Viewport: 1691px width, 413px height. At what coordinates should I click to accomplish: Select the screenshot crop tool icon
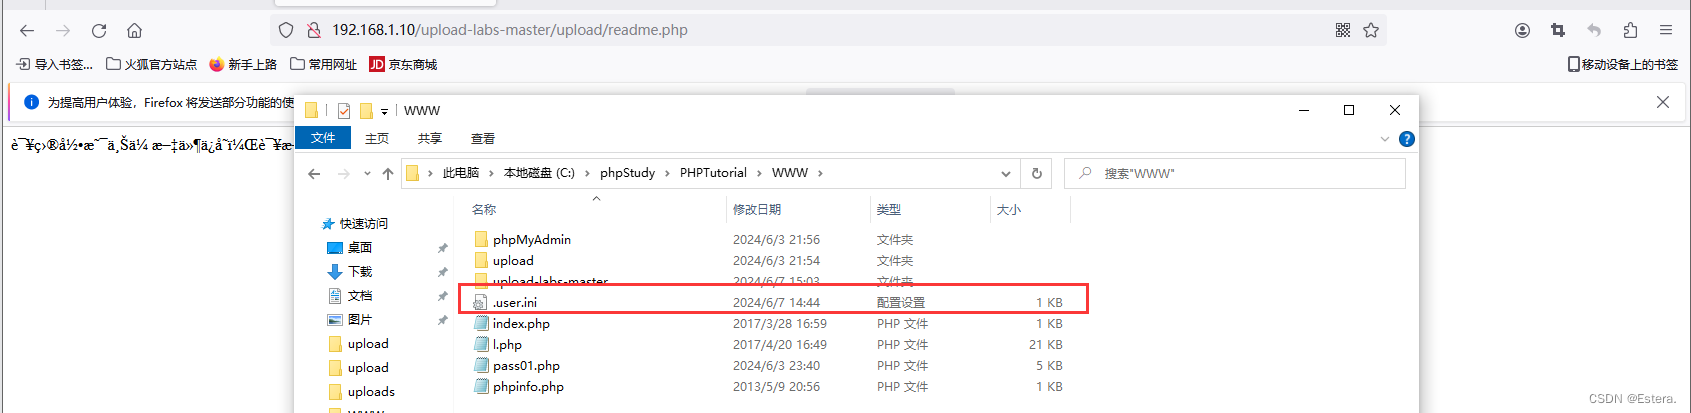click(x=1558, y=30)
